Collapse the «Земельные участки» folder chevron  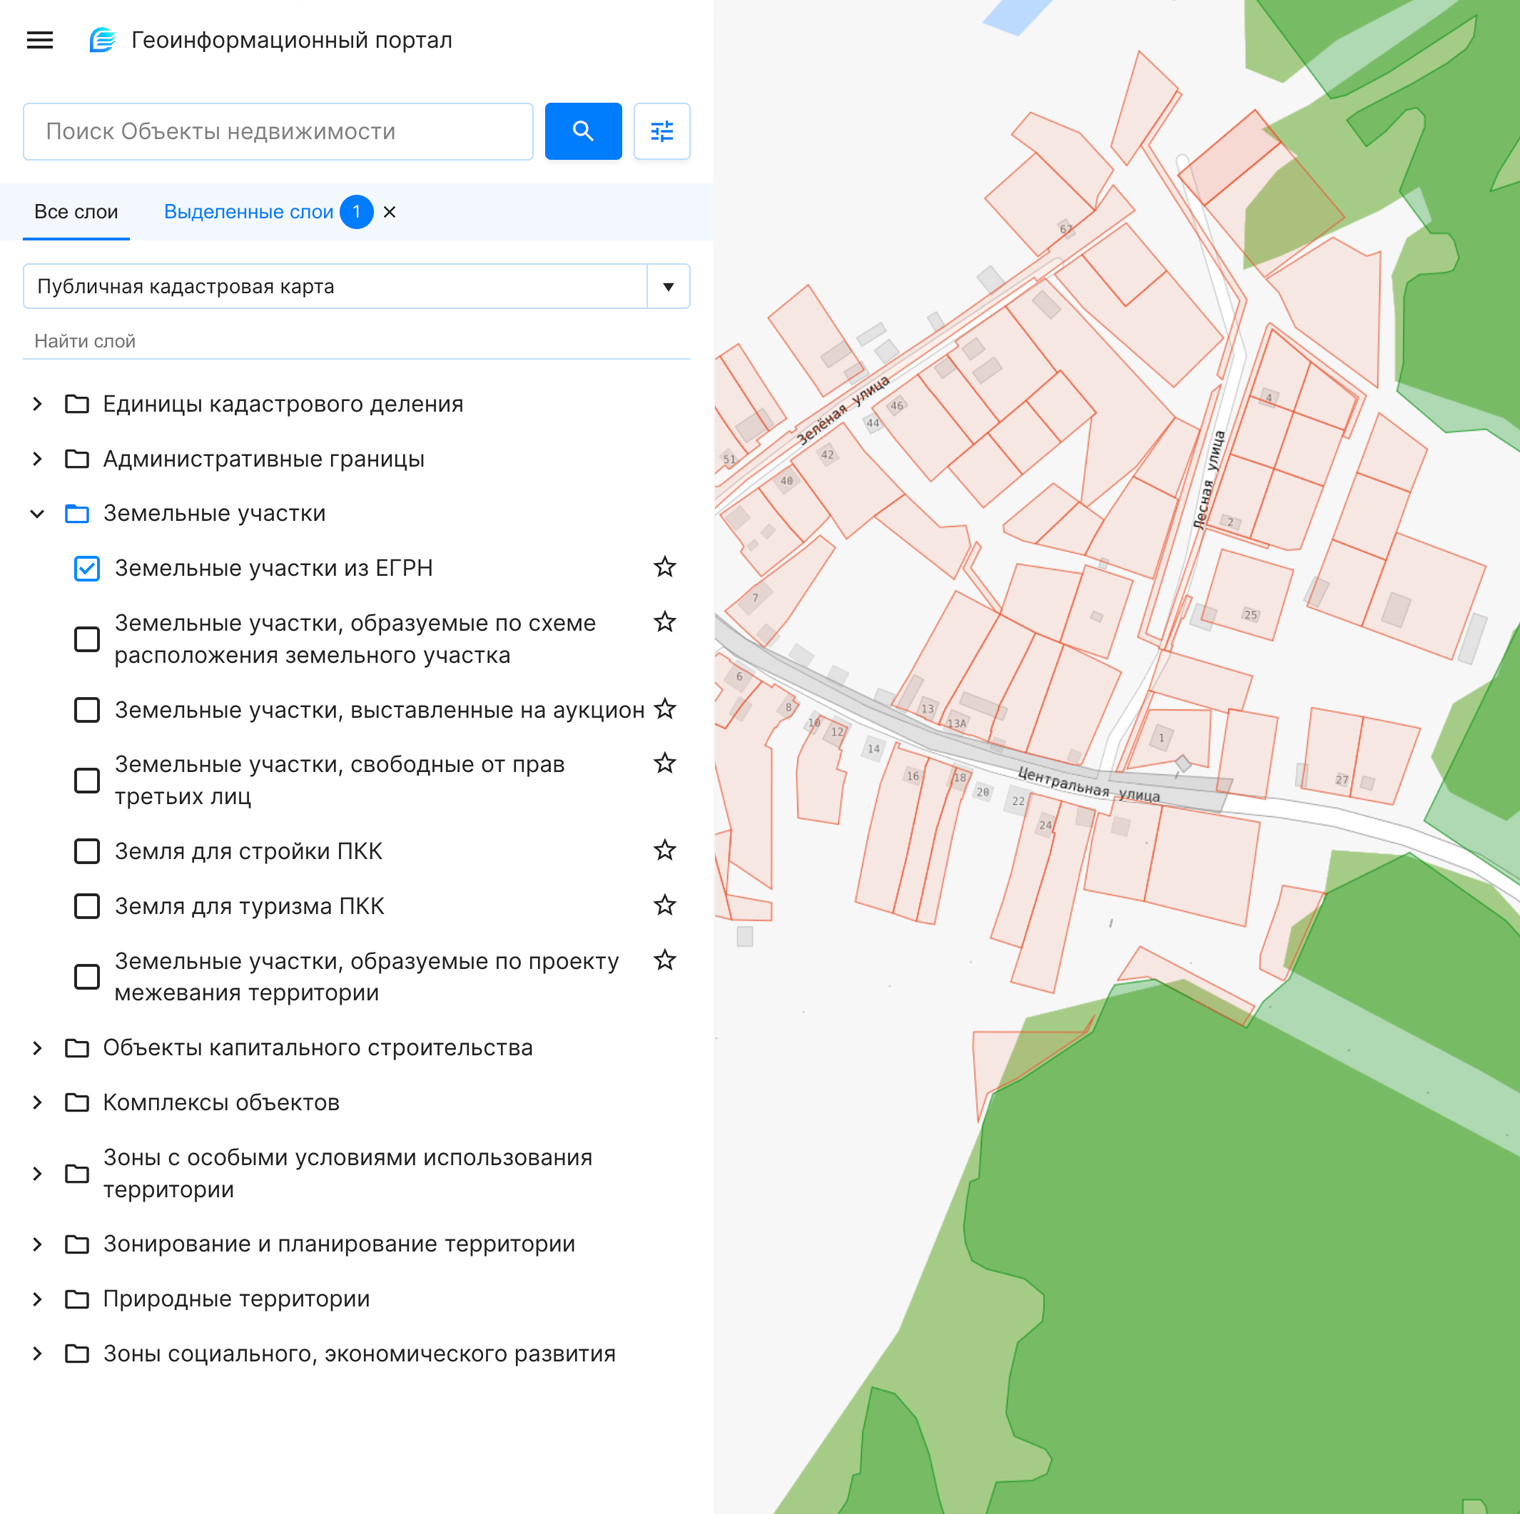[x=38, y=514]
